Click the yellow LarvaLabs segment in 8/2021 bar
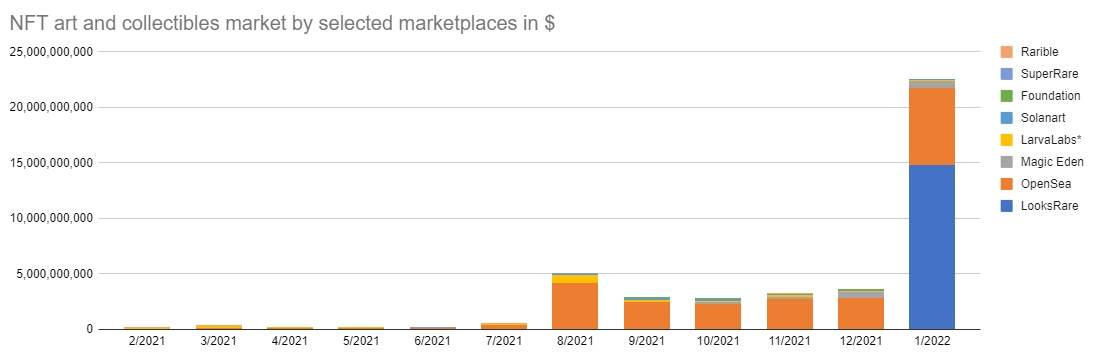Viewport: 1103px width, 362px height. click(575, 278)
